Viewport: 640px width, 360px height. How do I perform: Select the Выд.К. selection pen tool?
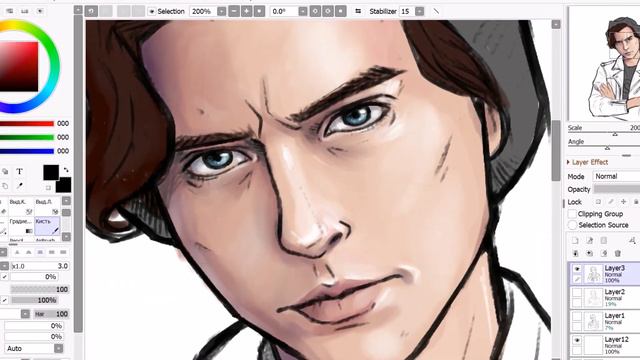point(21,206)
